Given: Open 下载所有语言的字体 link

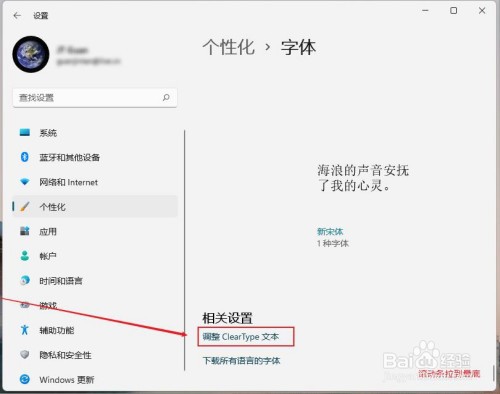Looking at the screenshot, I should [241, 361].
